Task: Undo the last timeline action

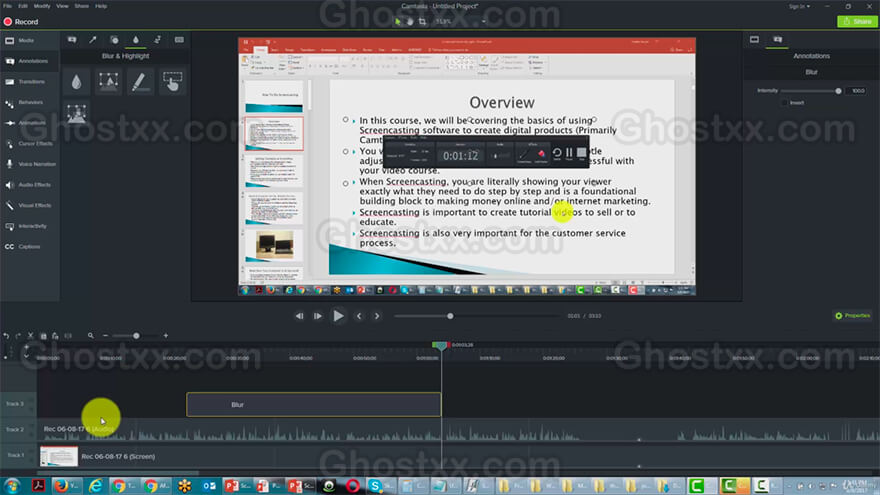Action: click(6, 336)
